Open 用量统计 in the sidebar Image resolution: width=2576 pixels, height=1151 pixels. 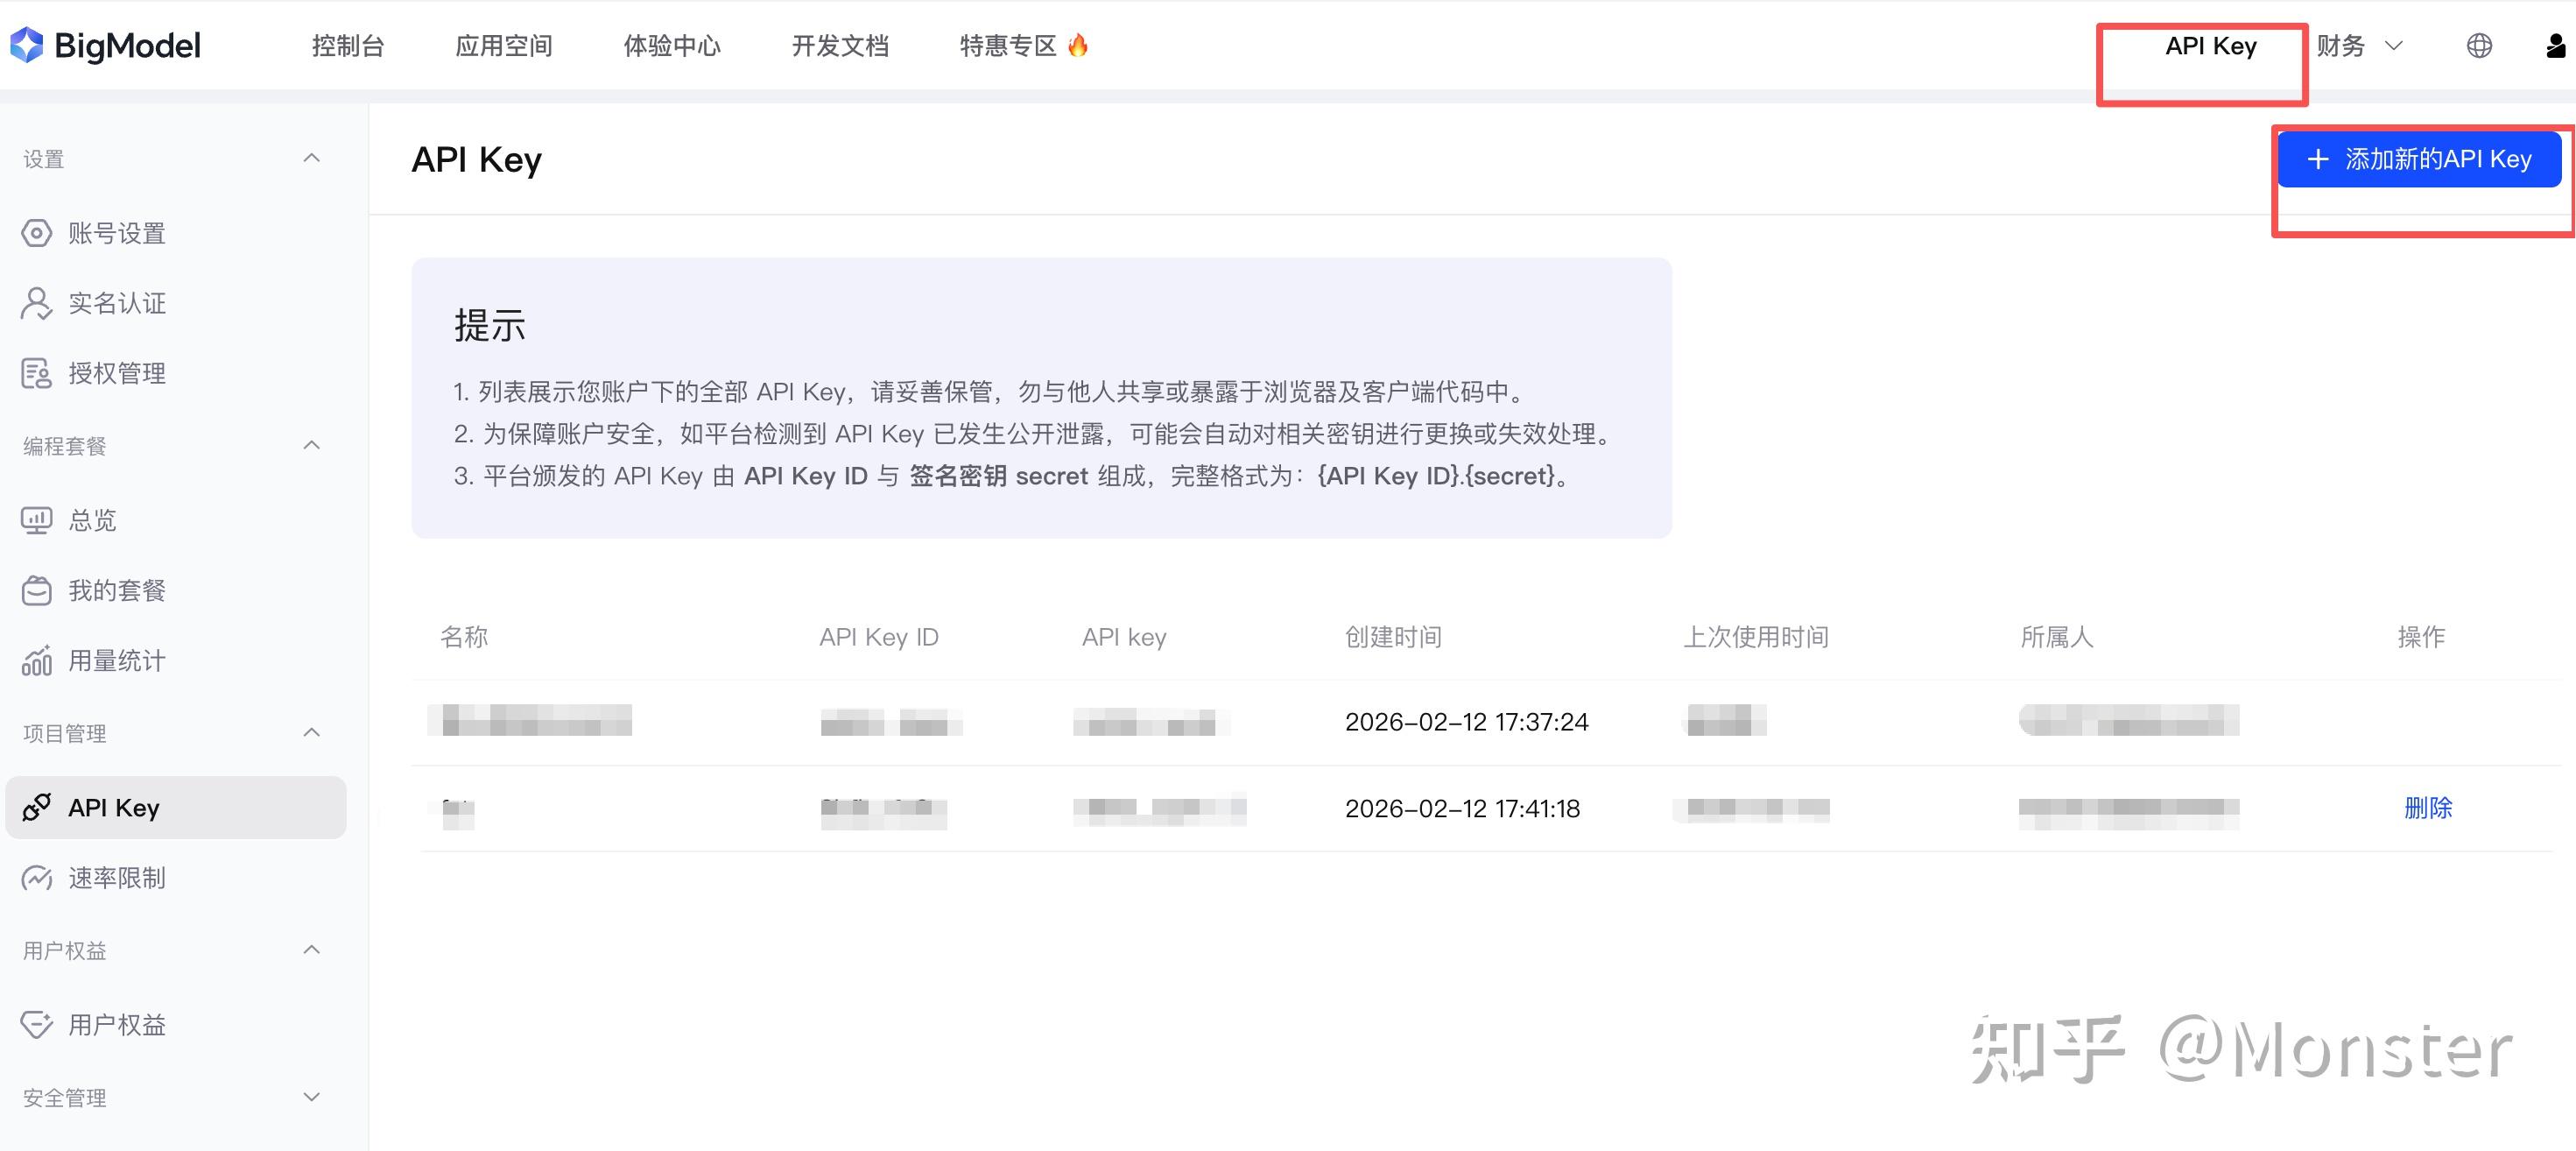(116, 661)
